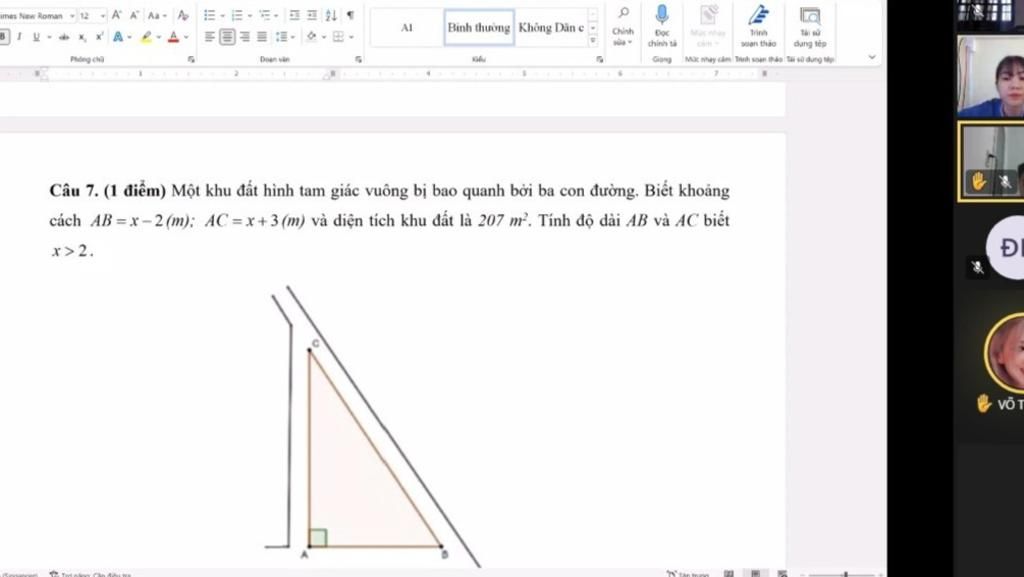The height and width of the screenshot is (577, 1024).
Task: Align text right
Action: point(244,37)
